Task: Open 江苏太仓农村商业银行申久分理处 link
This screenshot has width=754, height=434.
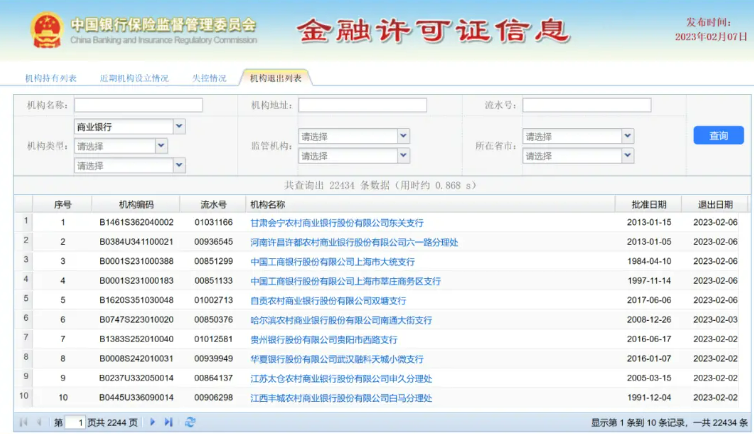Action: pos(341,379)
